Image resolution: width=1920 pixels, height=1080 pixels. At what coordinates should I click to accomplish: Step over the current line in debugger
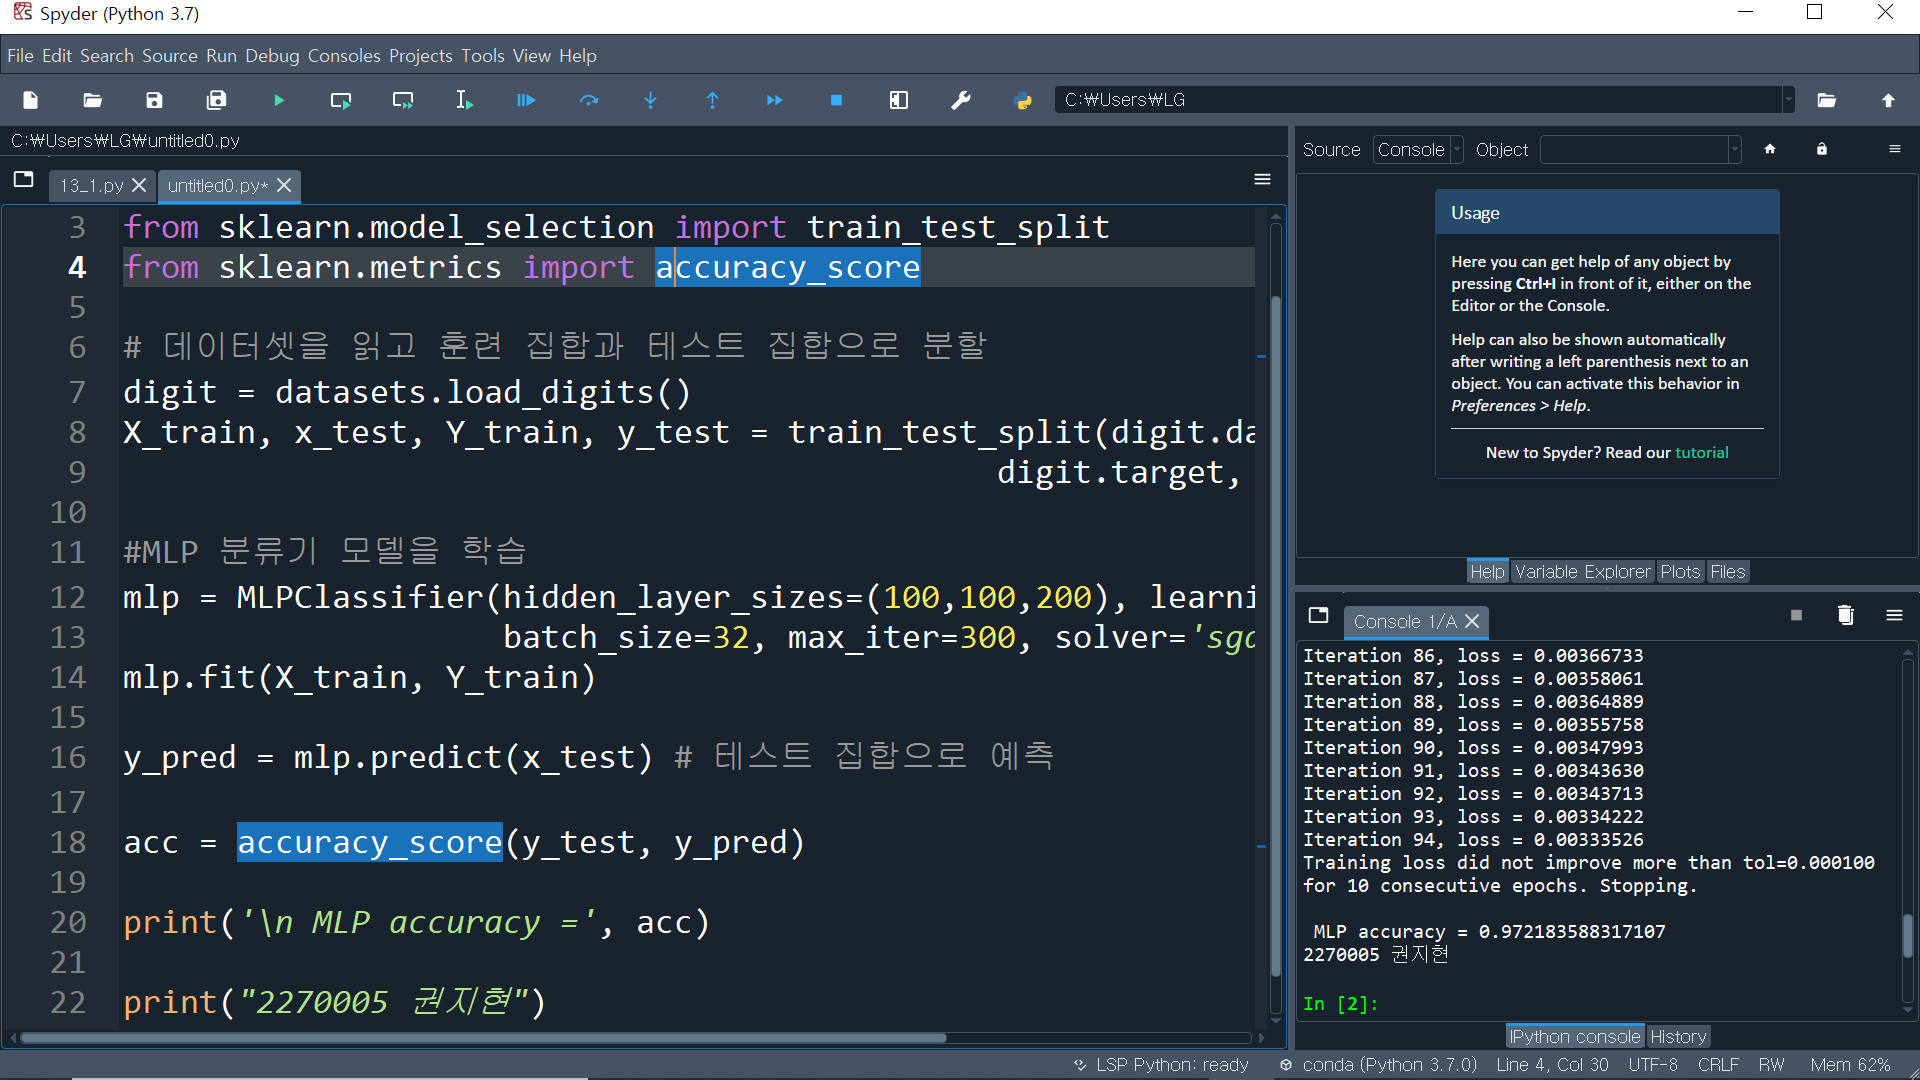(589, 100)
